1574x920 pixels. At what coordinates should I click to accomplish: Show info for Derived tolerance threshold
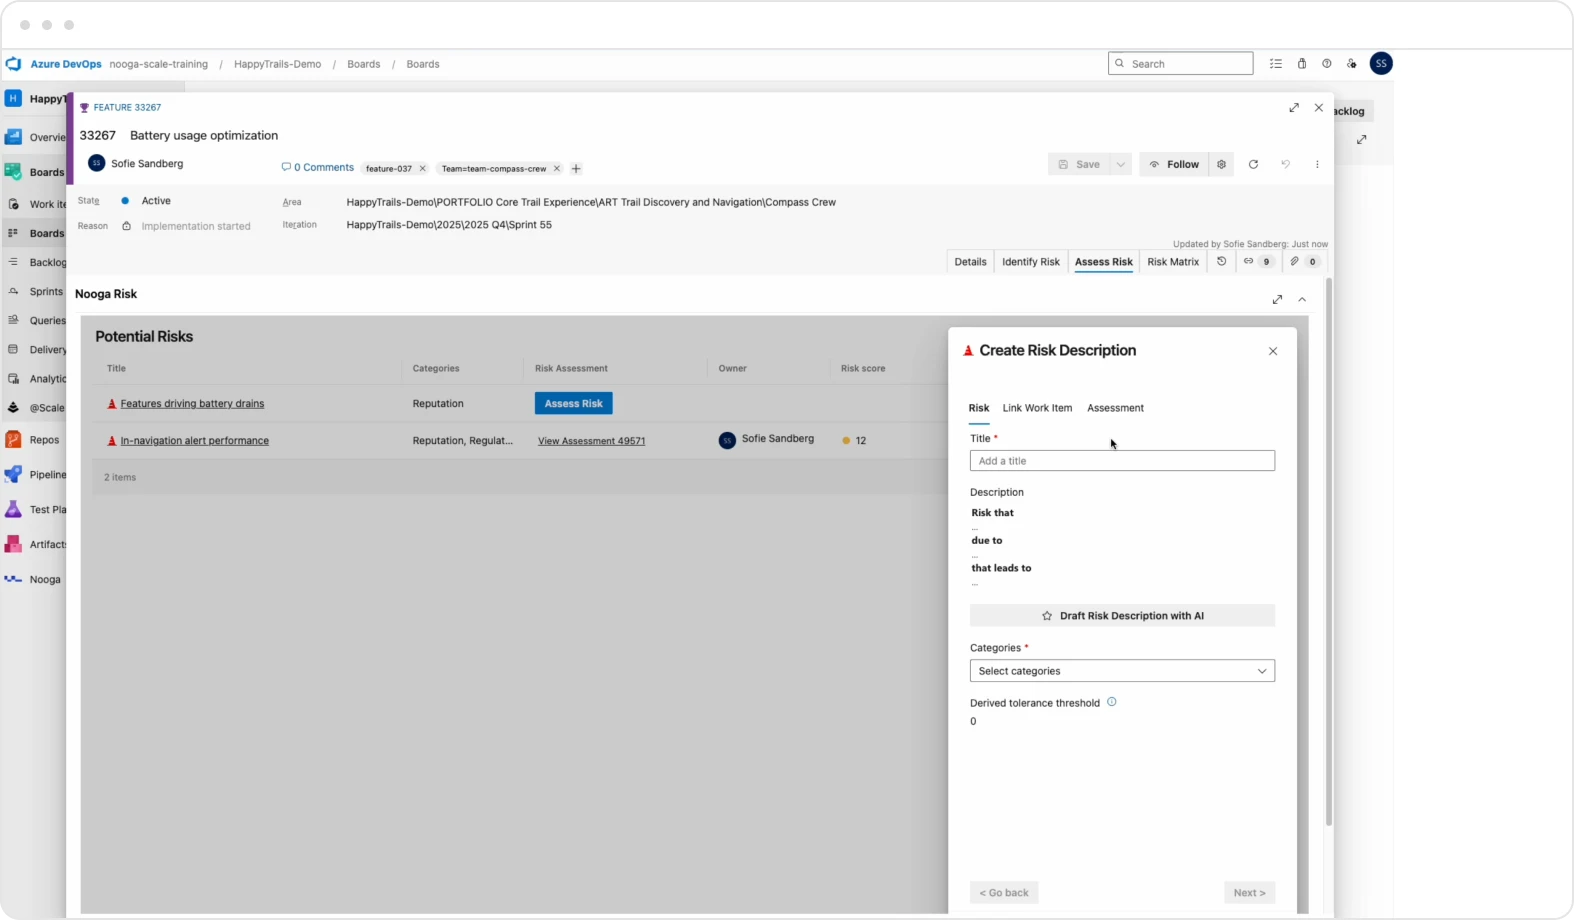[1112, 702]
